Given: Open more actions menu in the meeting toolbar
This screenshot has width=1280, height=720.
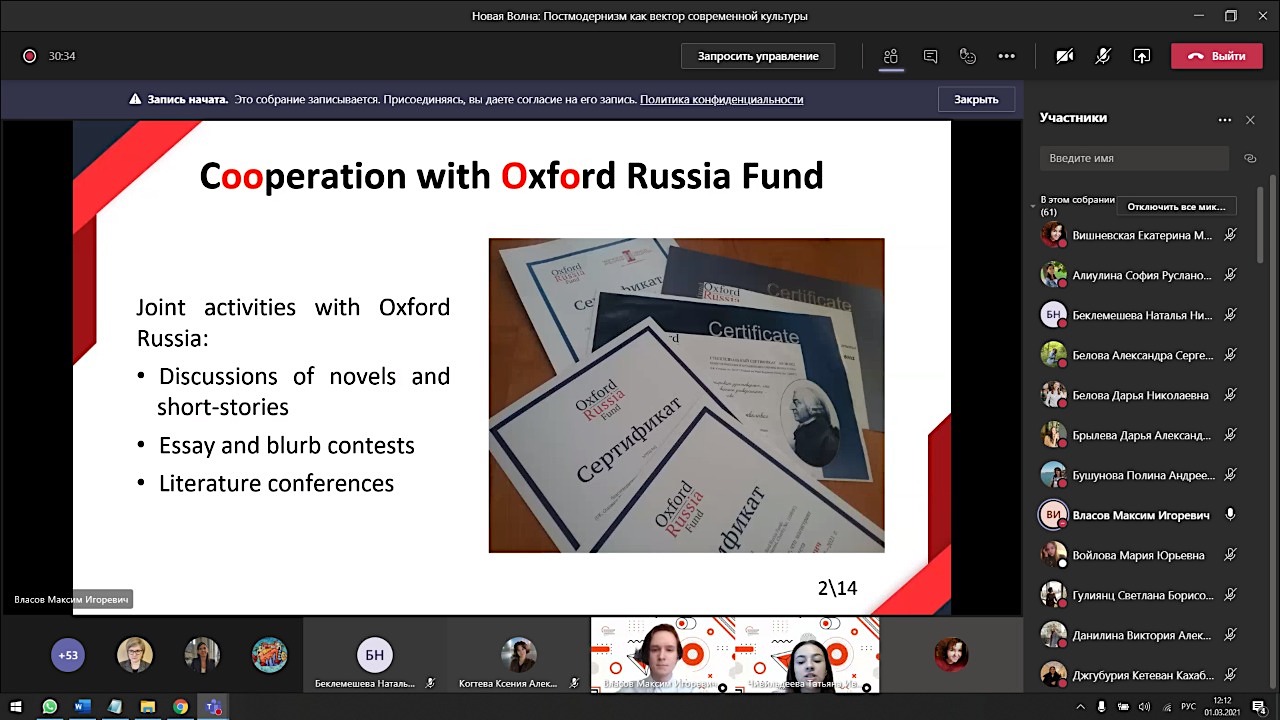Looking at the screenshot, I should (1006, 56).
